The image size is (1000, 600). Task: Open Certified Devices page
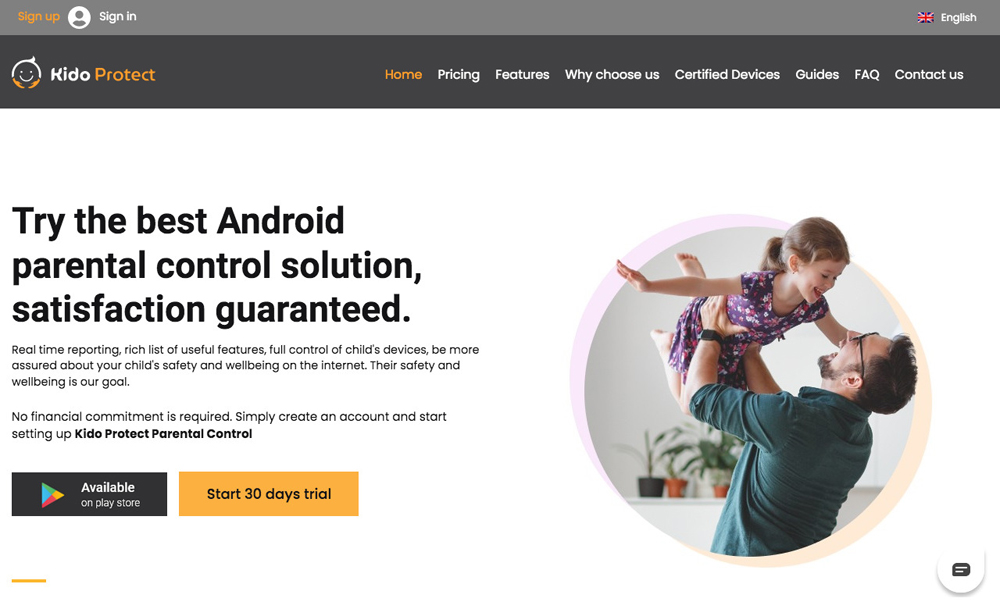(x=727, y=75)
